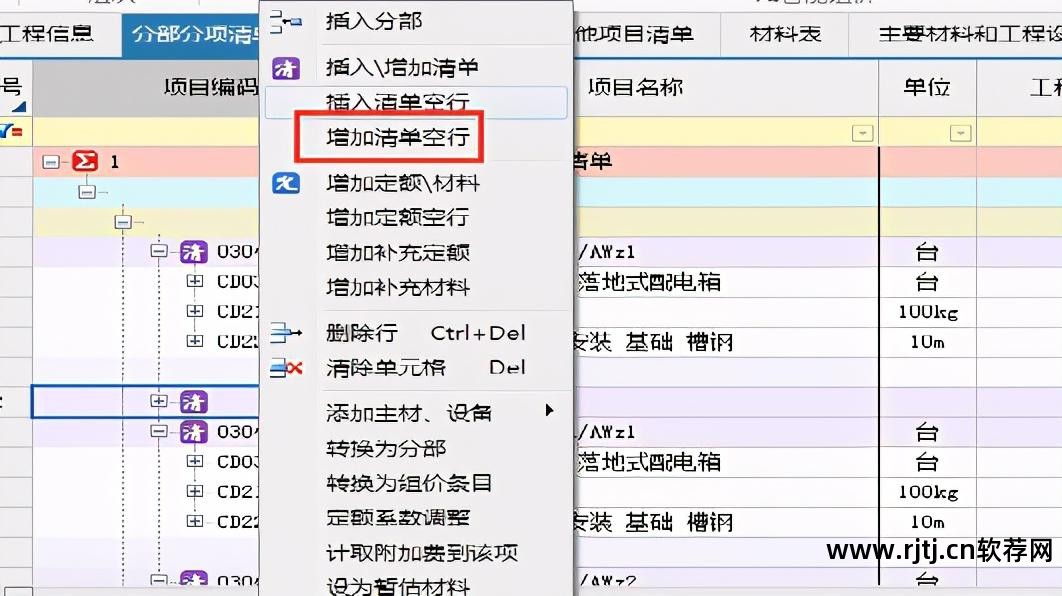Click the red sigma summary icon in row 1

[x=85, y=161]
